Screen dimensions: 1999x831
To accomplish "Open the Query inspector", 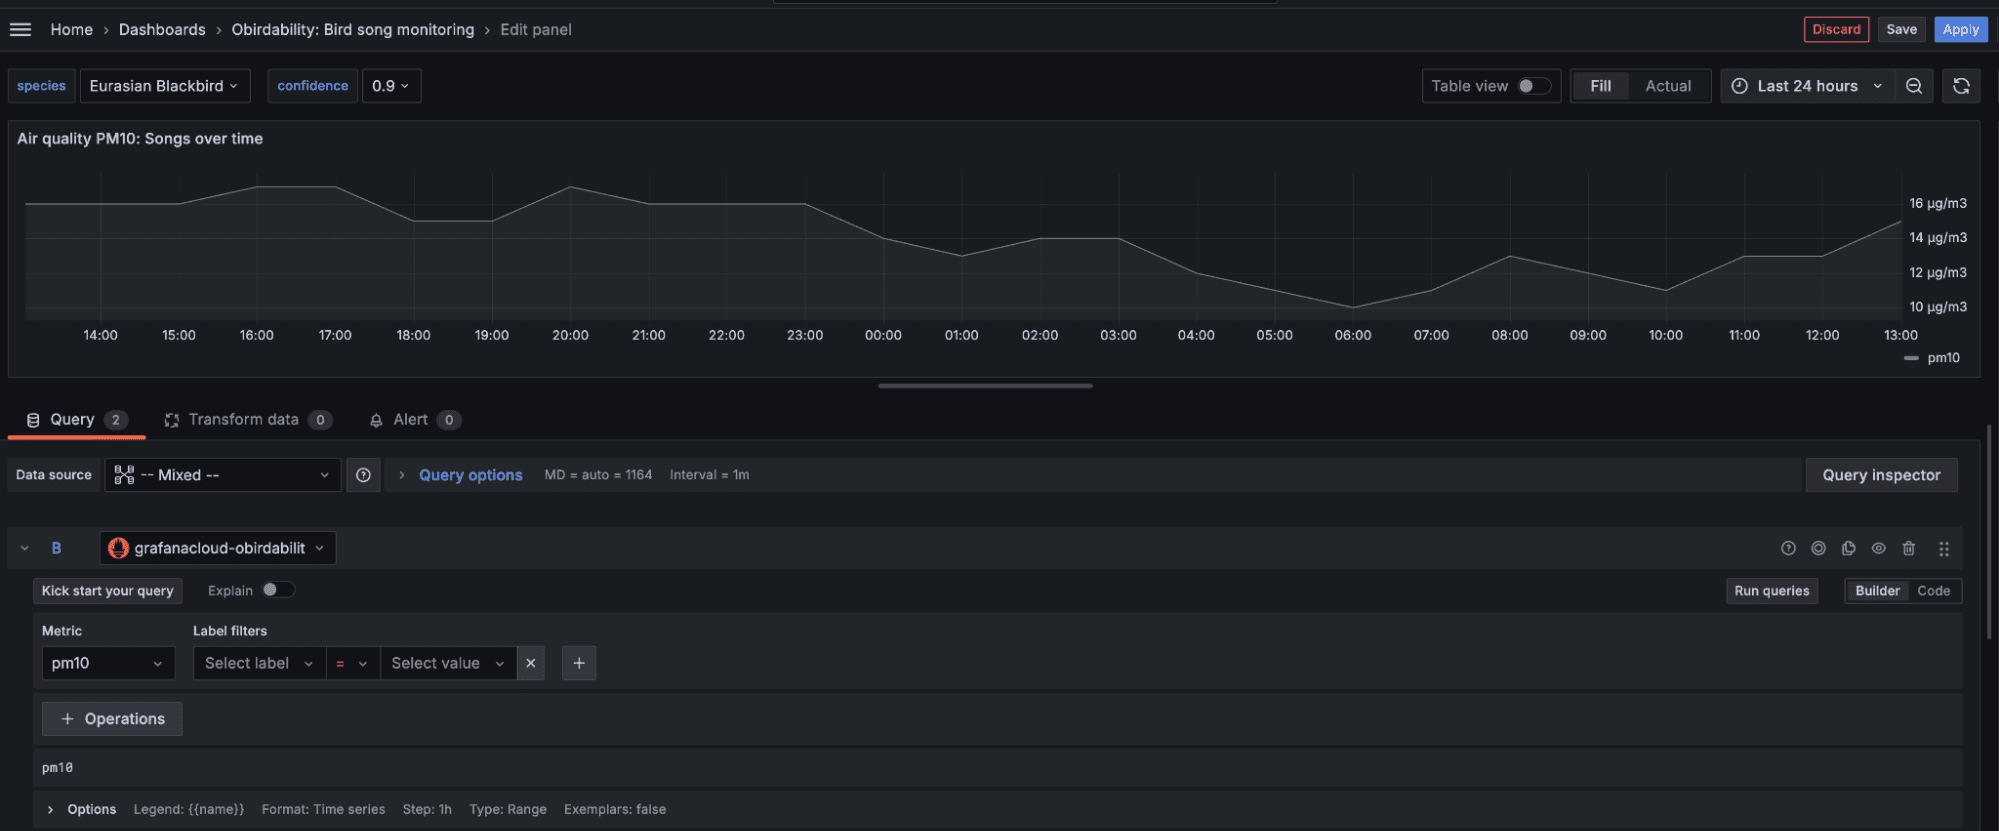I will (x=1881, y=475).
